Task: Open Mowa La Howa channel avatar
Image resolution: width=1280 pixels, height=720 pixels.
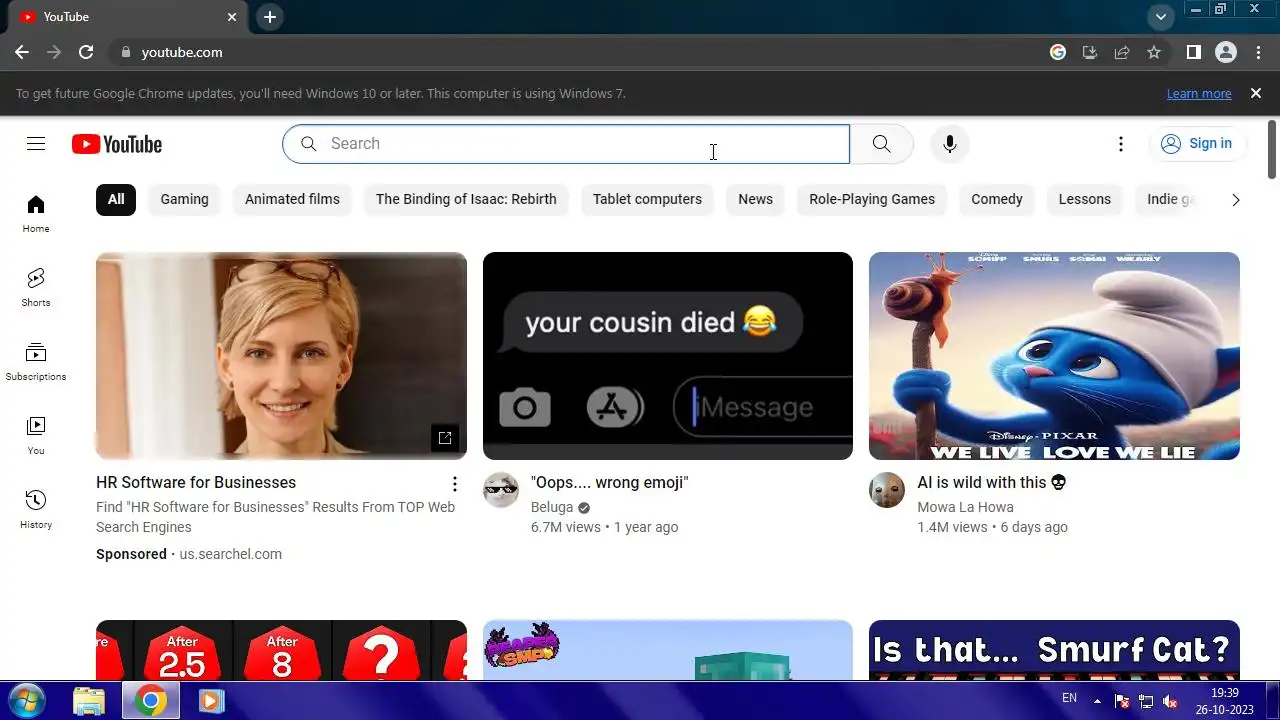Action: point(887,490)
